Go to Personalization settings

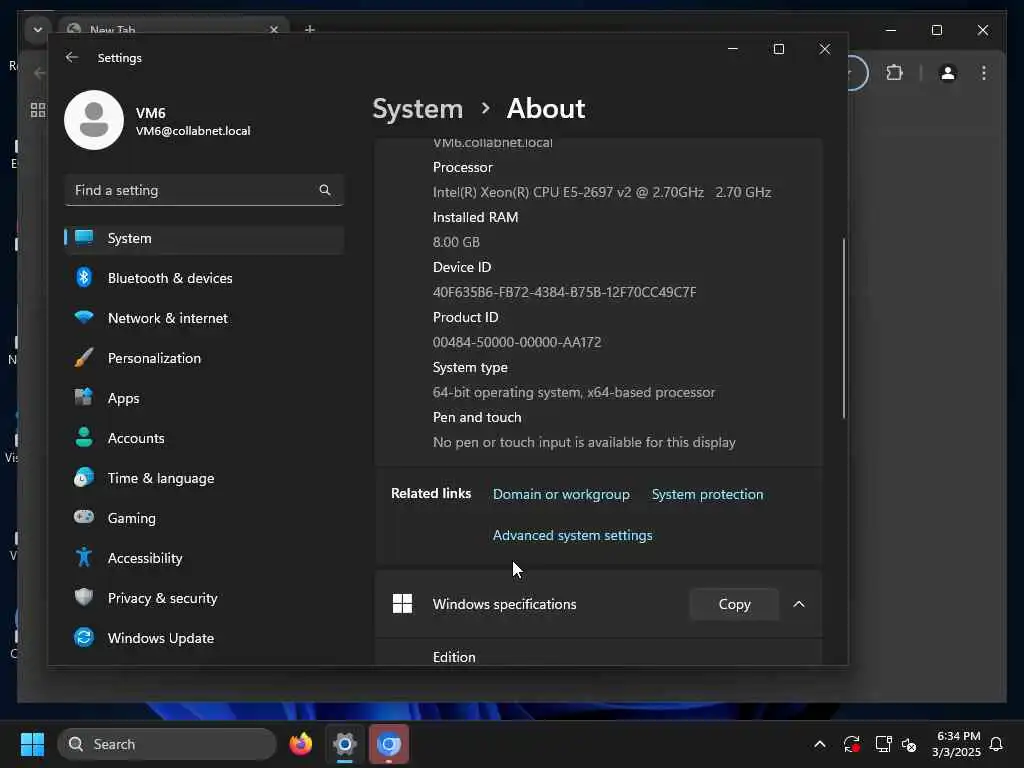click(204, 358)
